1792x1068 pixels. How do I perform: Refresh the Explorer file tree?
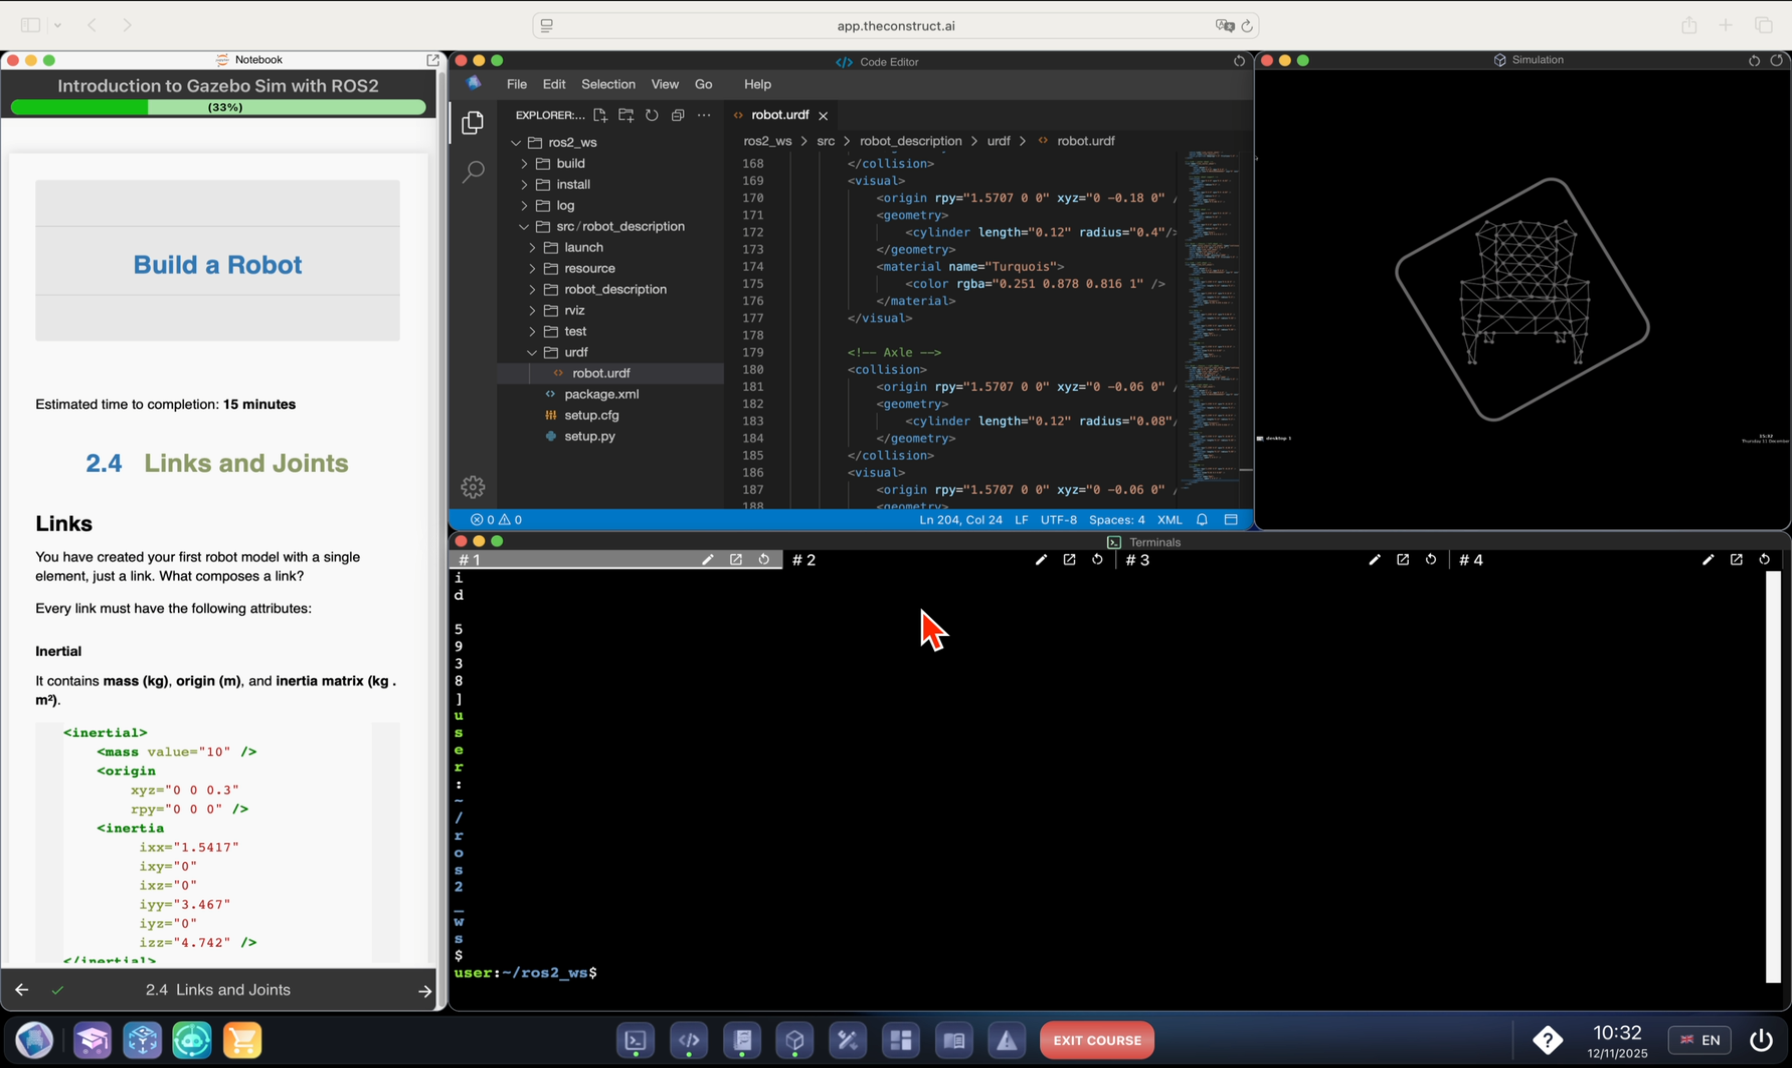click(x=652, y=115)
